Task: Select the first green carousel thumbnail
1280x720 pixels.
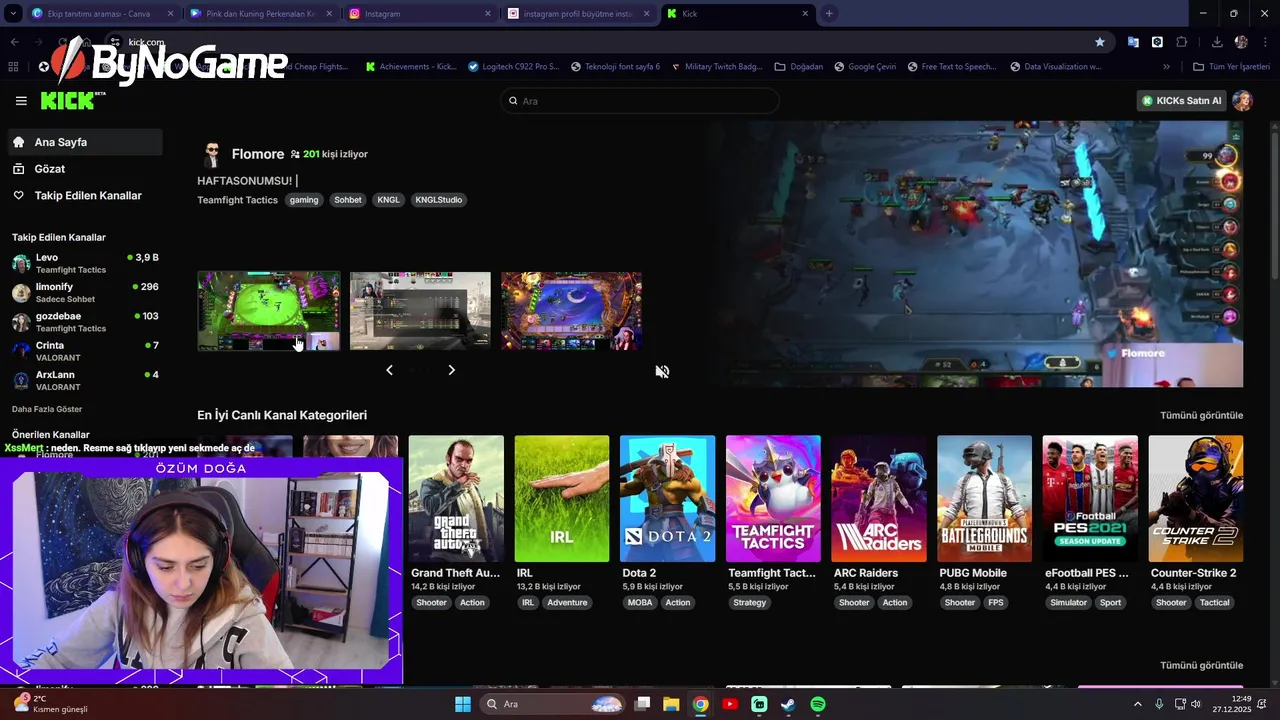Action: [268, 311]
